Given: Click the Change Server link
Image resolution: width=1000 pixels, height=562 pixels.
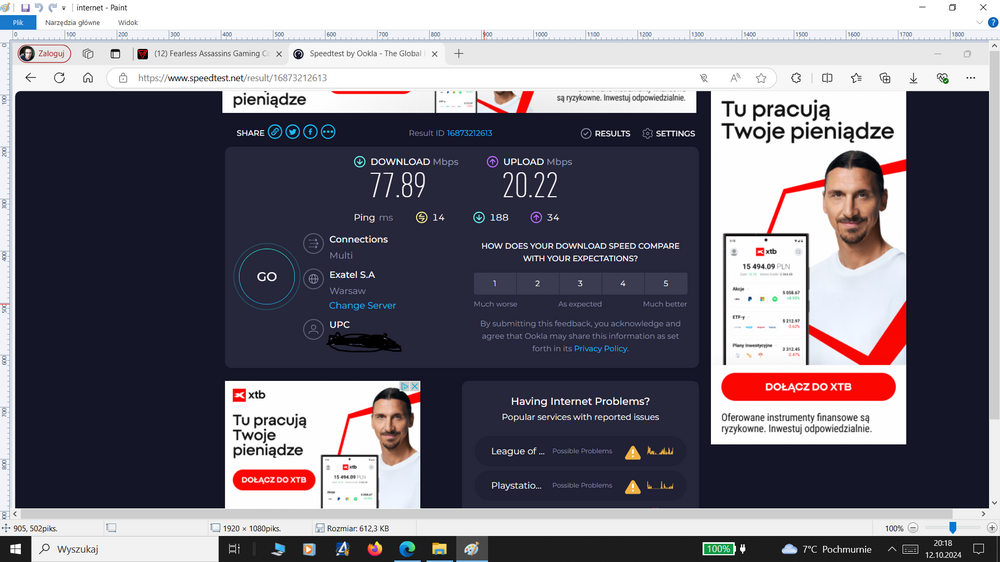Looking at the screenshot, I should 362,306.
